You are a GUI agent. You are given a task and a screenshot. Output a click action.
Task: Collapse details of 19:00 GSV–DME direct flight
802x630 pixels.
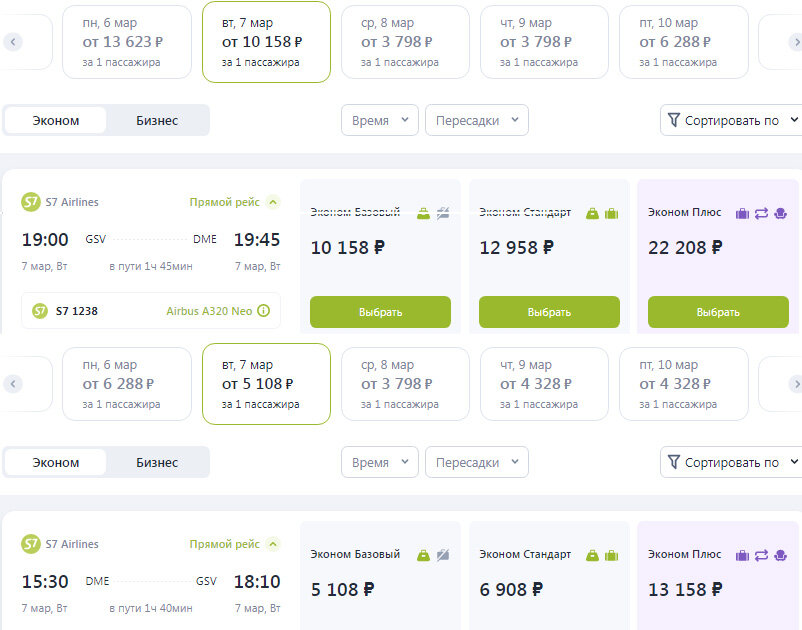(273, 202)
